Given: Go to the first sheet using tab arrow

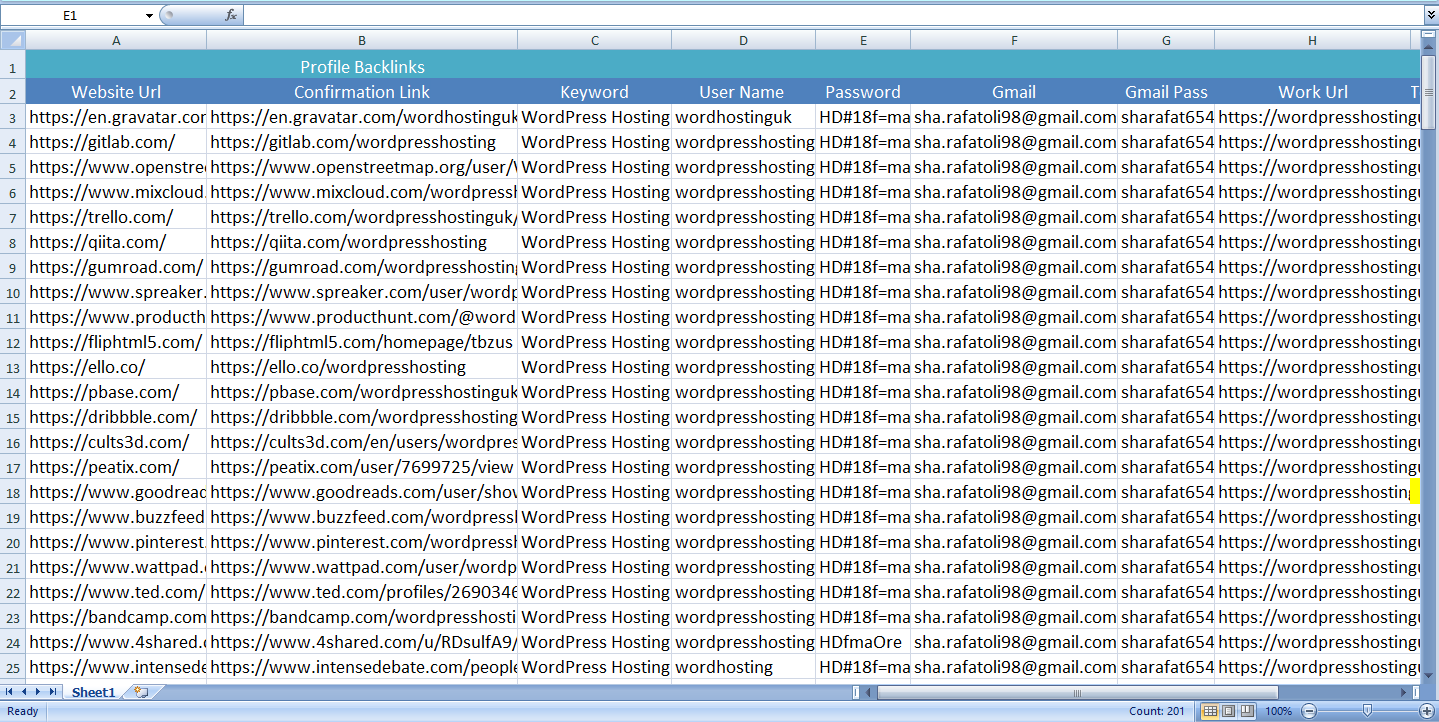Looking at the screenshot, I should coord(10,692).
